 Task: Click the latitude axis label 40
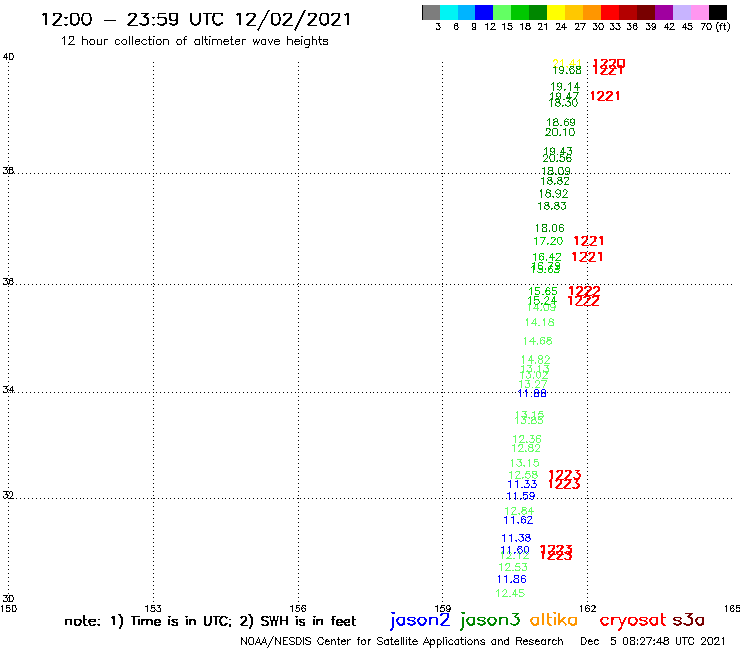(8, 57)
